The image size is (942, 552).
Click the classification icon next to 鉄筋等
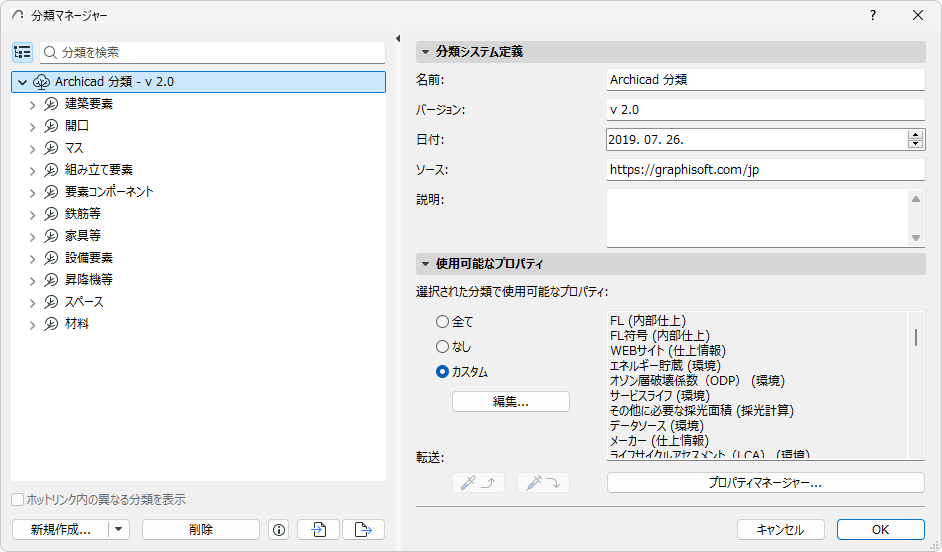click(51, 214)
